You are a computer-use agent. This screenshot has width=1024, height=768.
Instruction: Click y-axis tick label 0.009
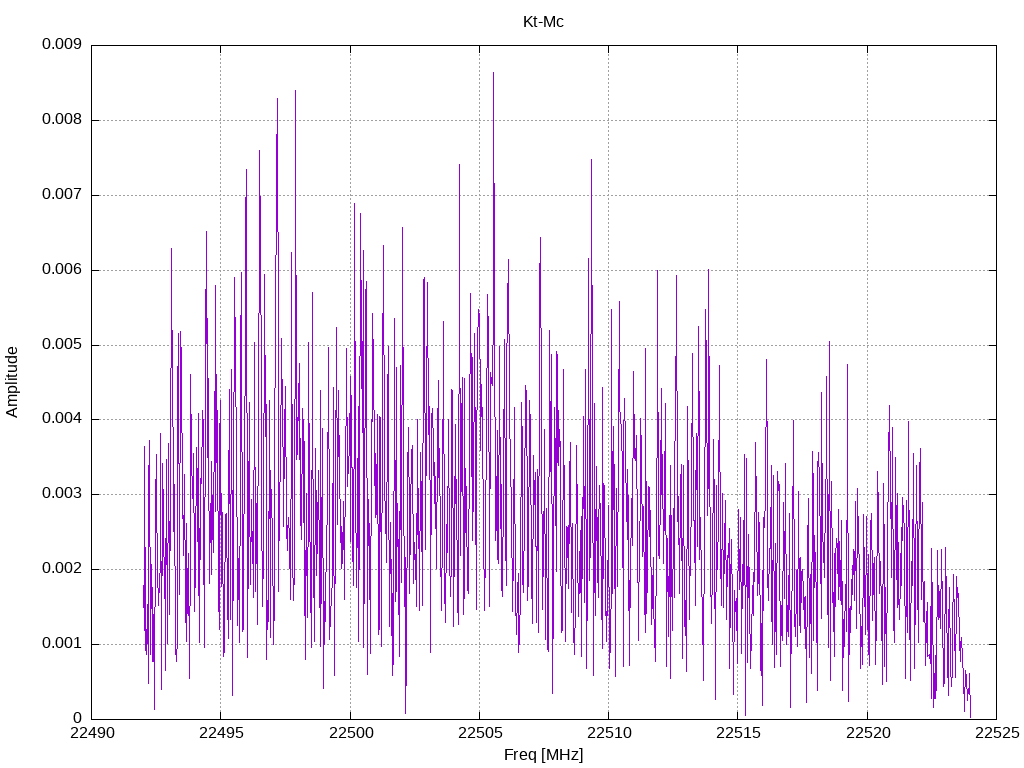point(62,44)
